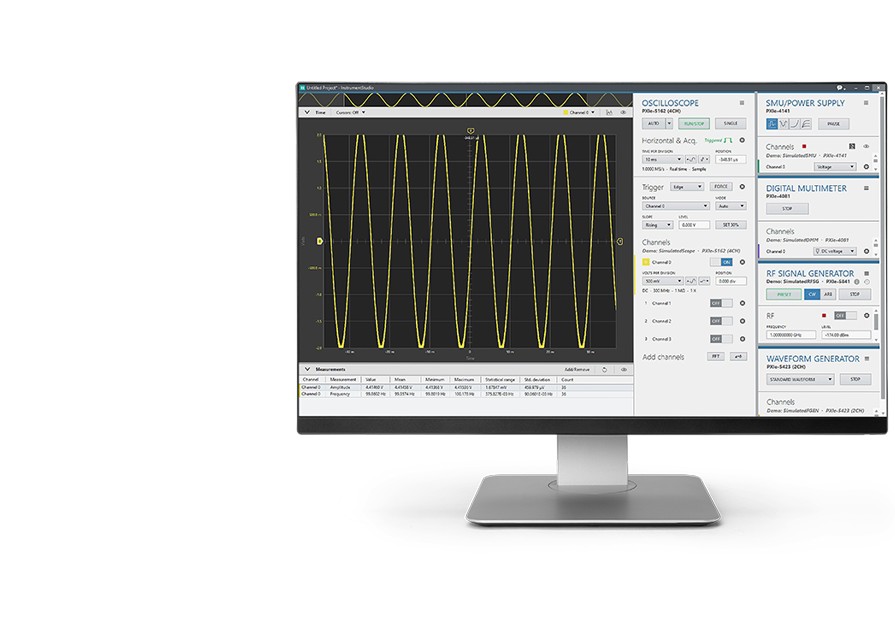Enable oscilloscope Channel 2 toggle
895x636 pixels.
click(719, 321)
